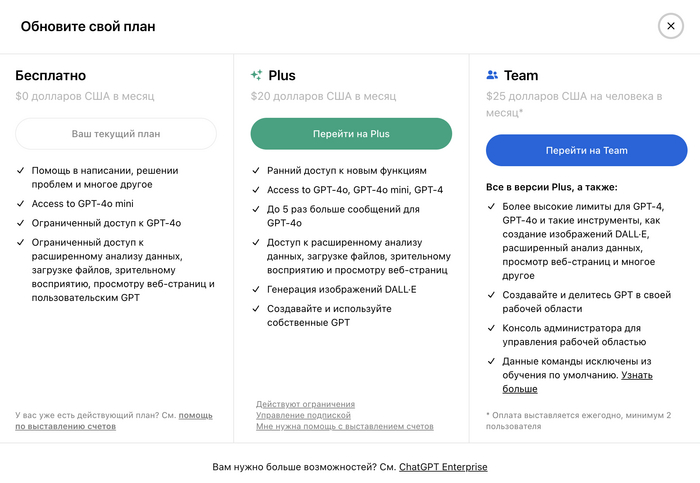Open «Управление подпиской» link
The width and height of the screenshot is (700, 483).
tap(303, 415)
